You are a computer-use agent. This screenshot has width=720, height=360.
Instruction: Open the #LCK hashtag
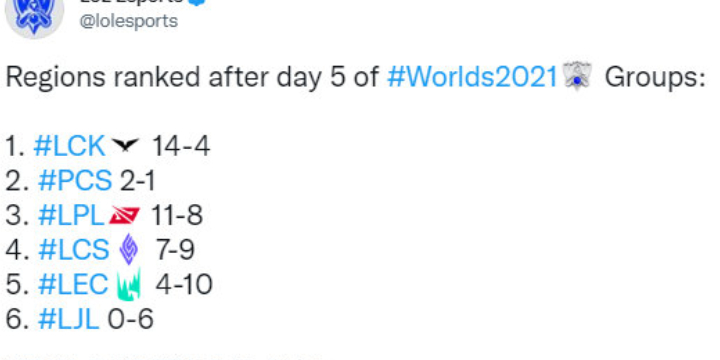pyautogui.click(x=69, y=146)
